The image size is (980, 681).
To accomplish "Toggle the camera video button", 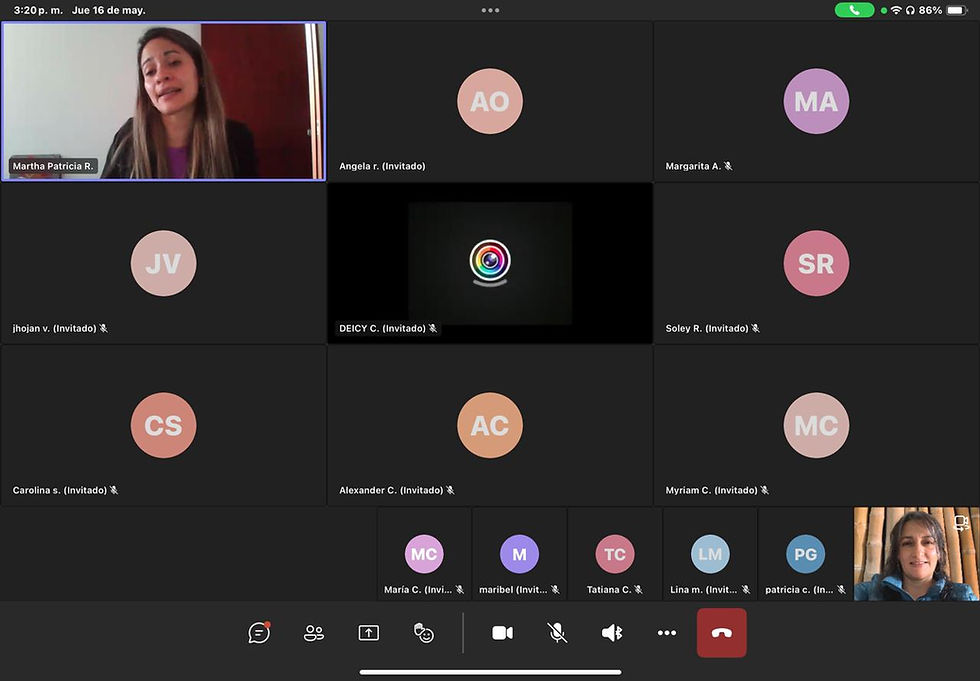I will click(502, 633).
